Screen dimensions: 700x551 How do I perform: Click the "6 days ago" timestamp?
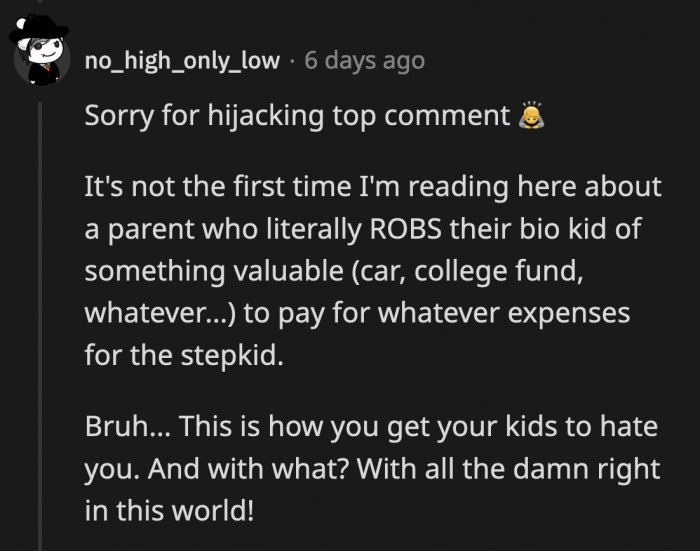364,61
